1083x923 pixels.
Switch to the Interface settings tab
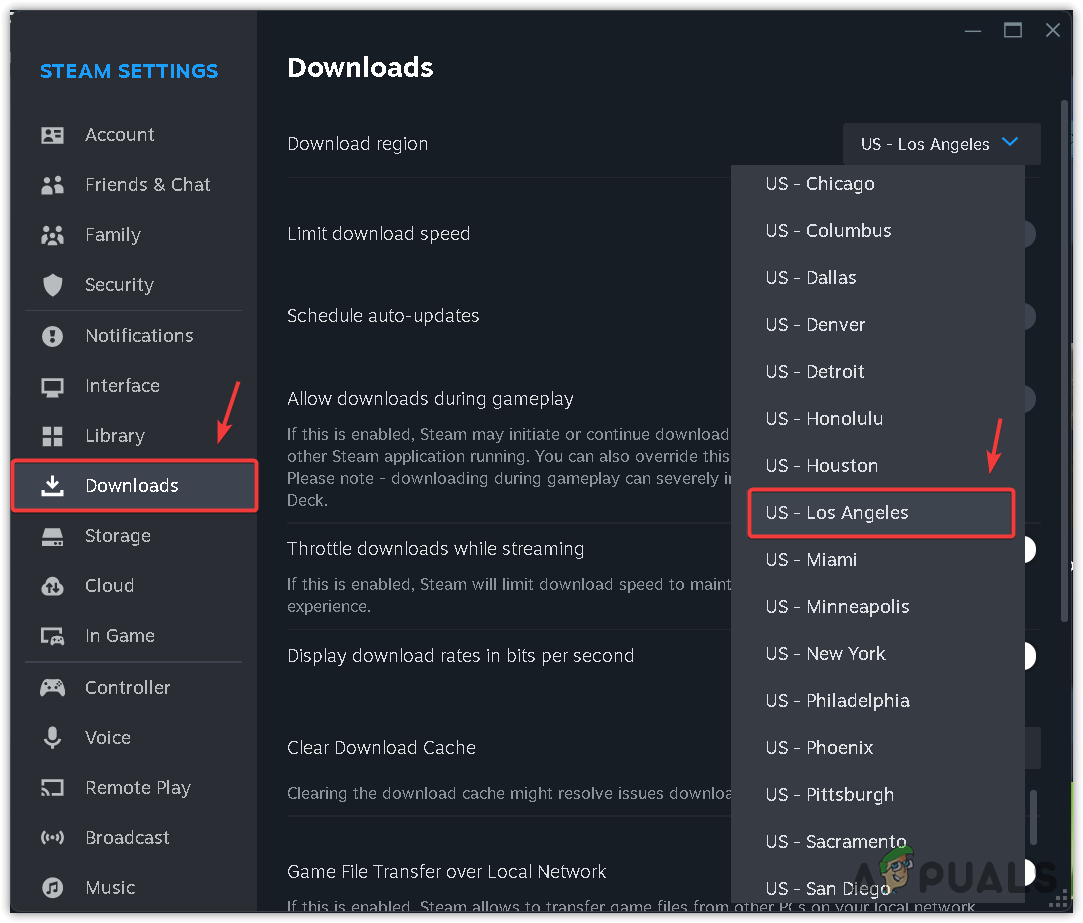click(x=122, y=386)
